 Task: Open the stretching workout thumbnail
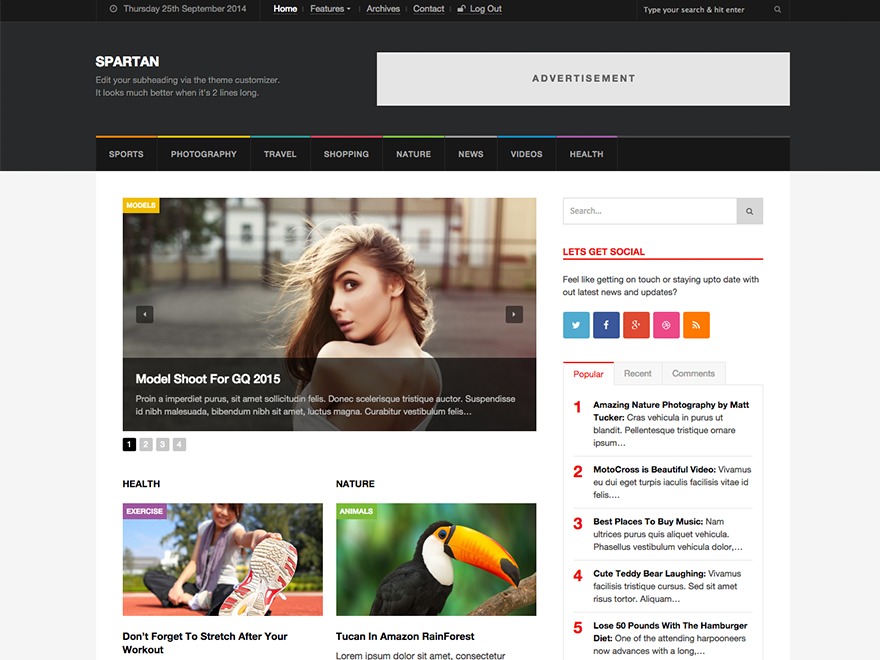coord(223,560)
